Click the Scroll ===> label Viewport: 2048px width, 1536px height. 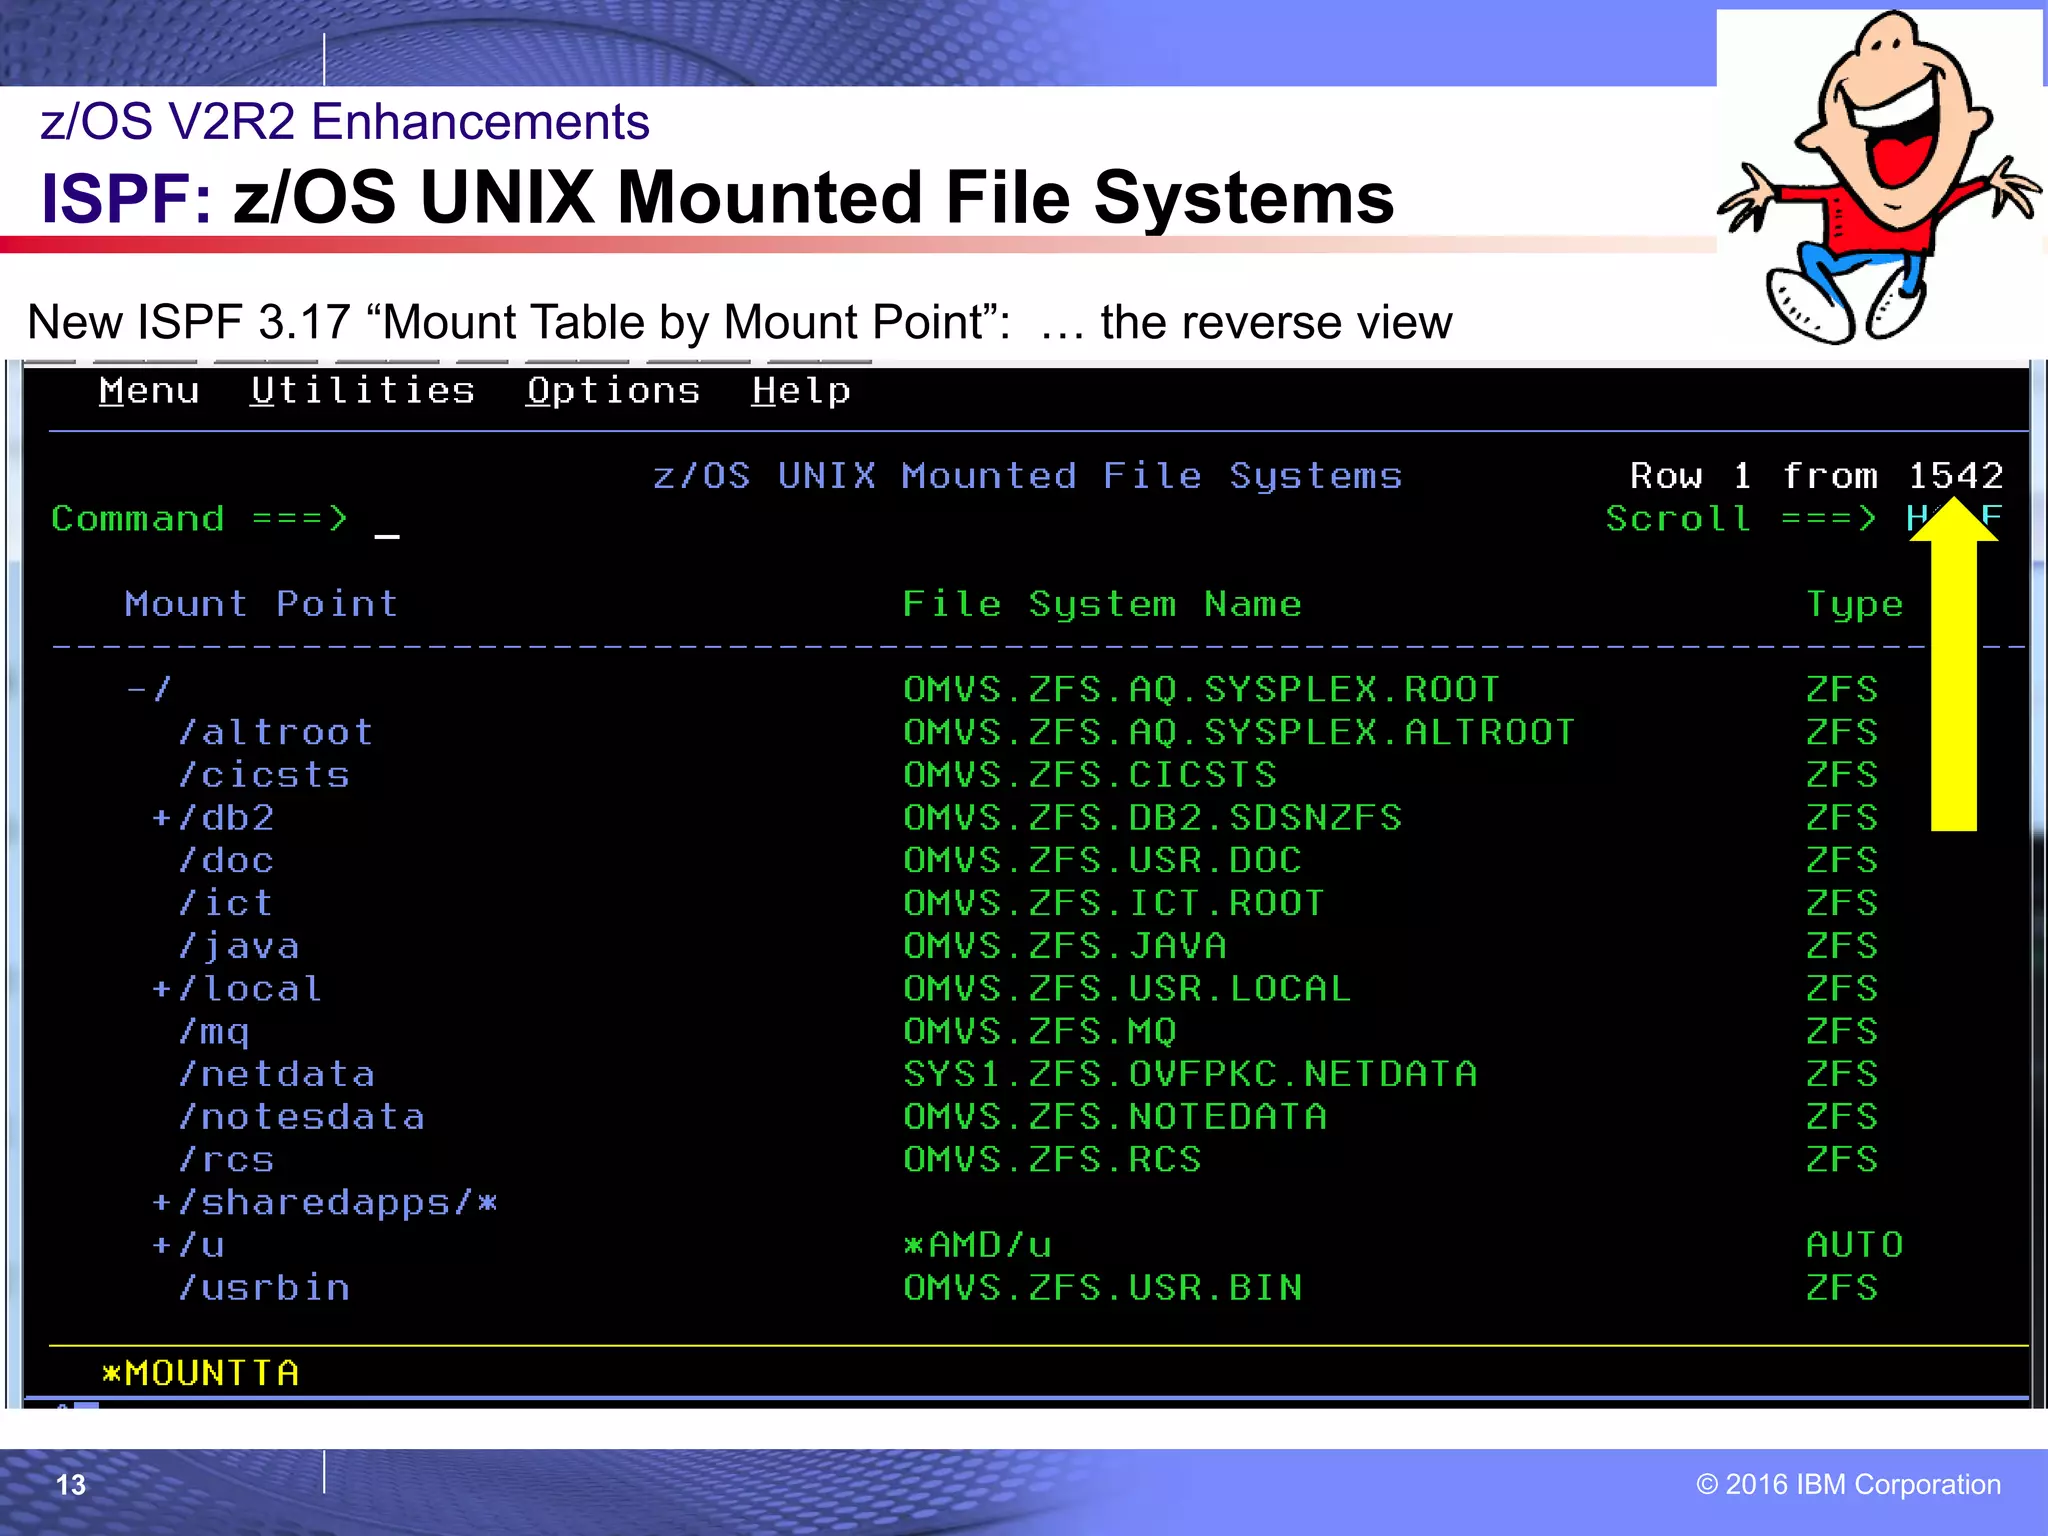[x=1741, y=519]
